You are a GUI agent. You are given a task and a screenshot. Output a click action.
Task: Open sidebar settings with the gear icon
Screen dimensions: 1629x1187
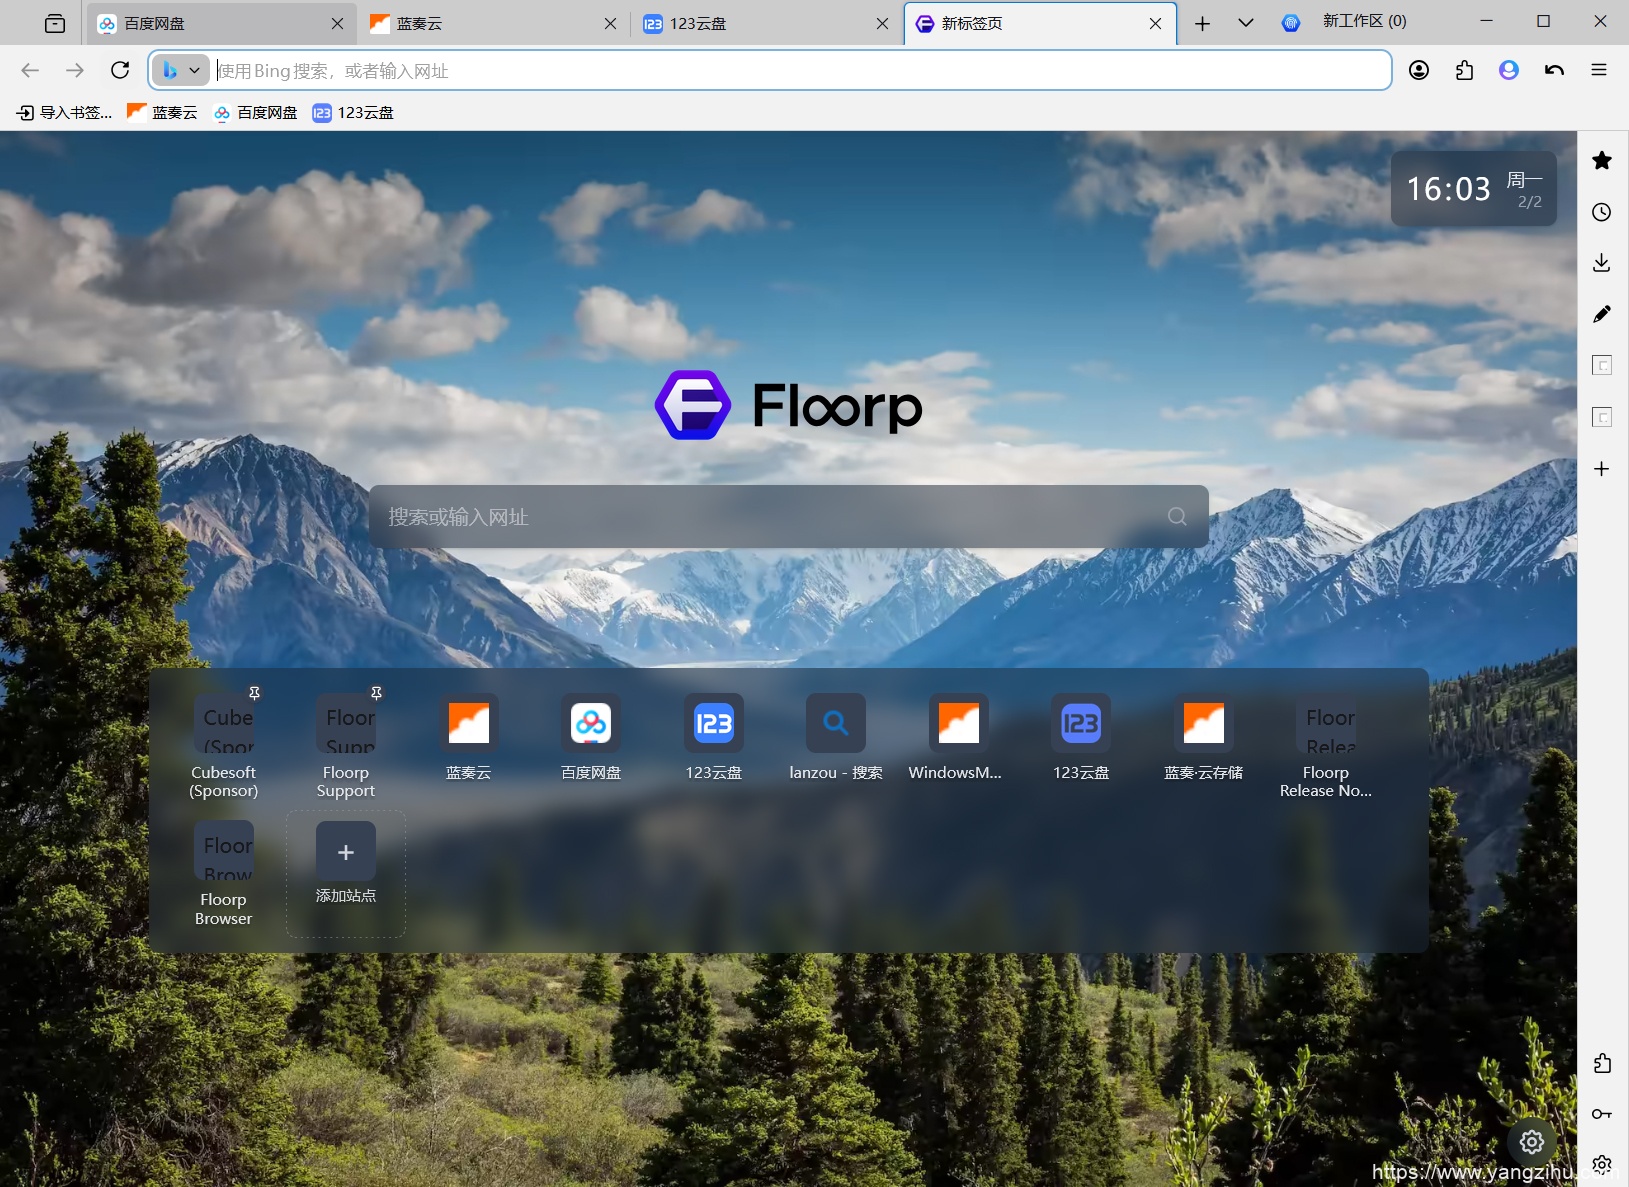(1601, 1164)
